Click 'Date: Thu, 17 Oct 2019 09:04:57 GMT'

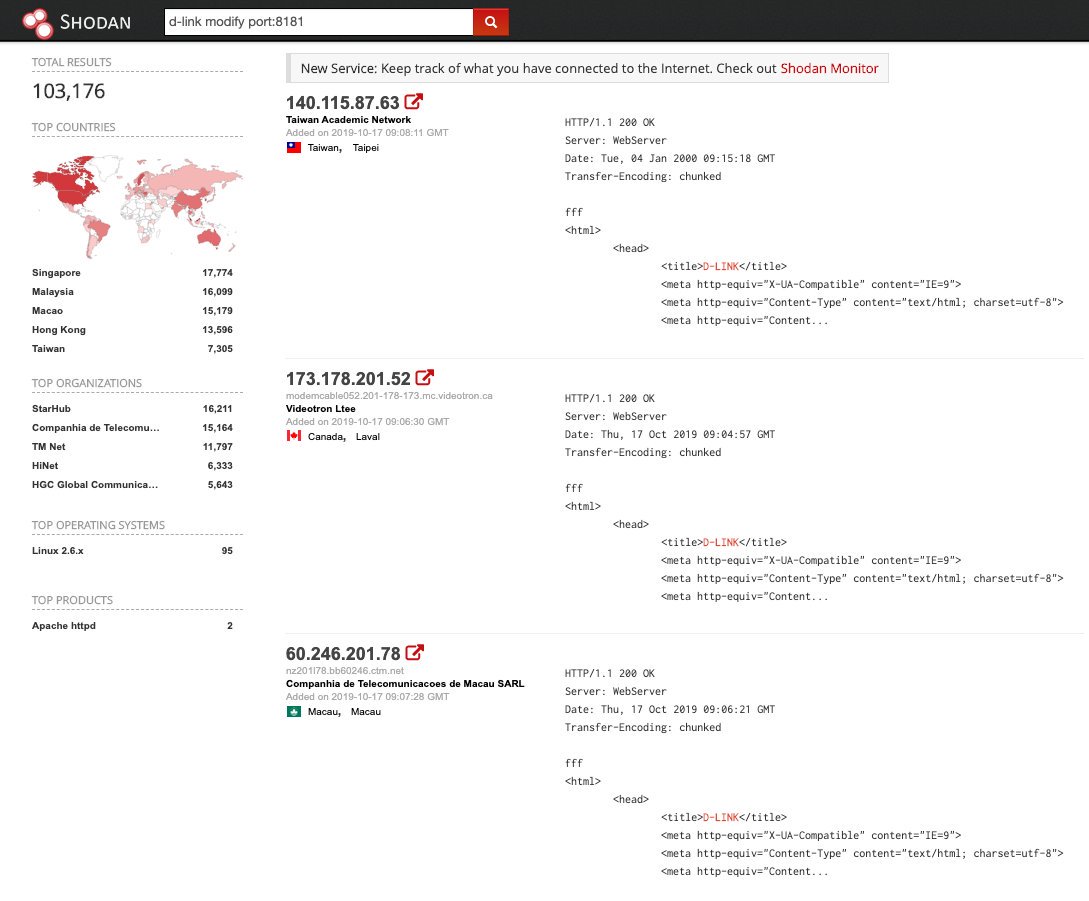click(670, 434)
